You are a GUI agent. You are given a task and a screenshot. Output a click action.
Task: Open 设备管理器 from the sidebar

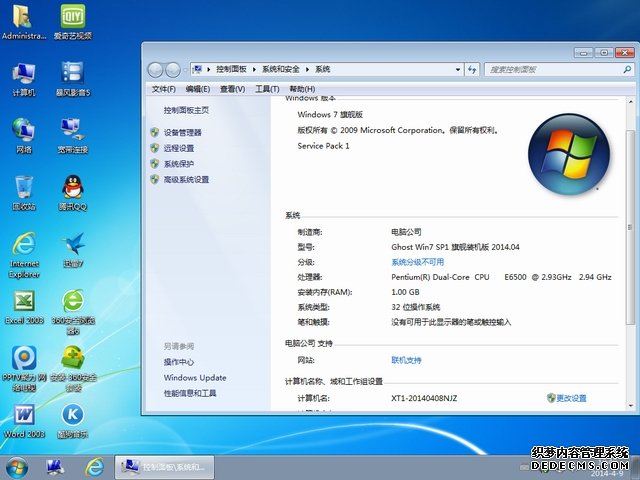pos(182,133)
